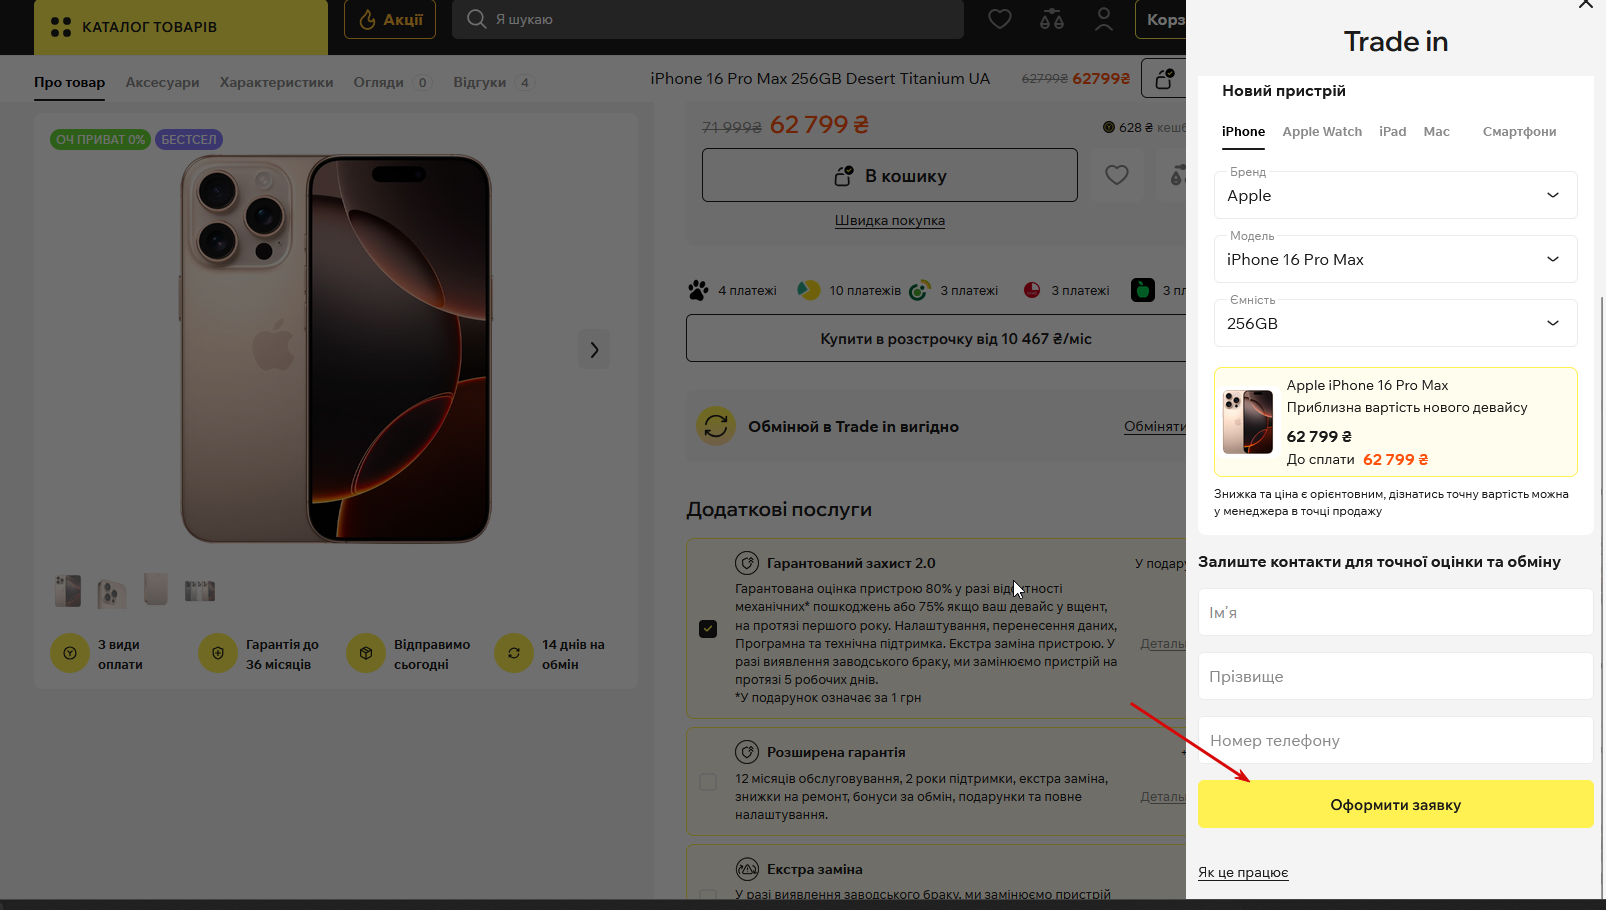Select the fourth product thumbnail below the photo
The height and width of the screenshot is (910, 1606).
pos(200,591)
